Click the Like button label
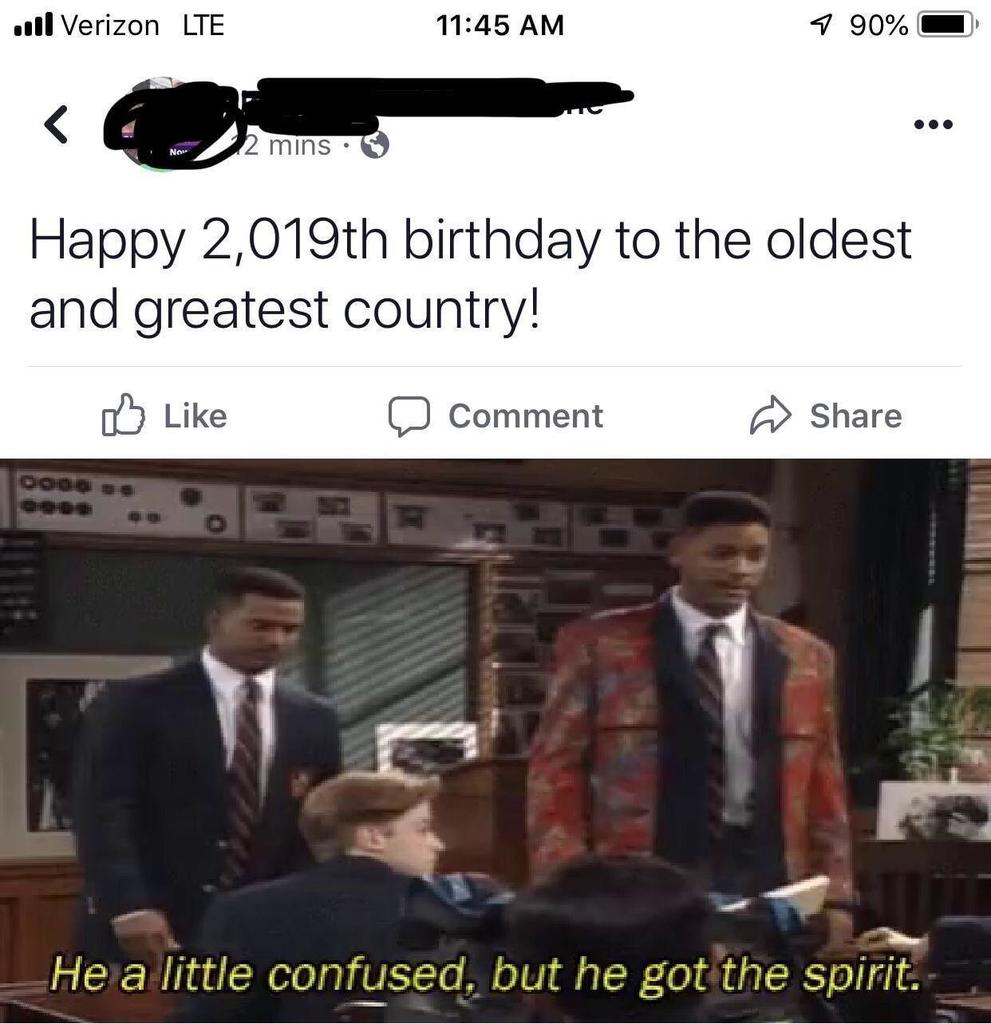Viewport: 991px width, 1024px height. (195, 416)
